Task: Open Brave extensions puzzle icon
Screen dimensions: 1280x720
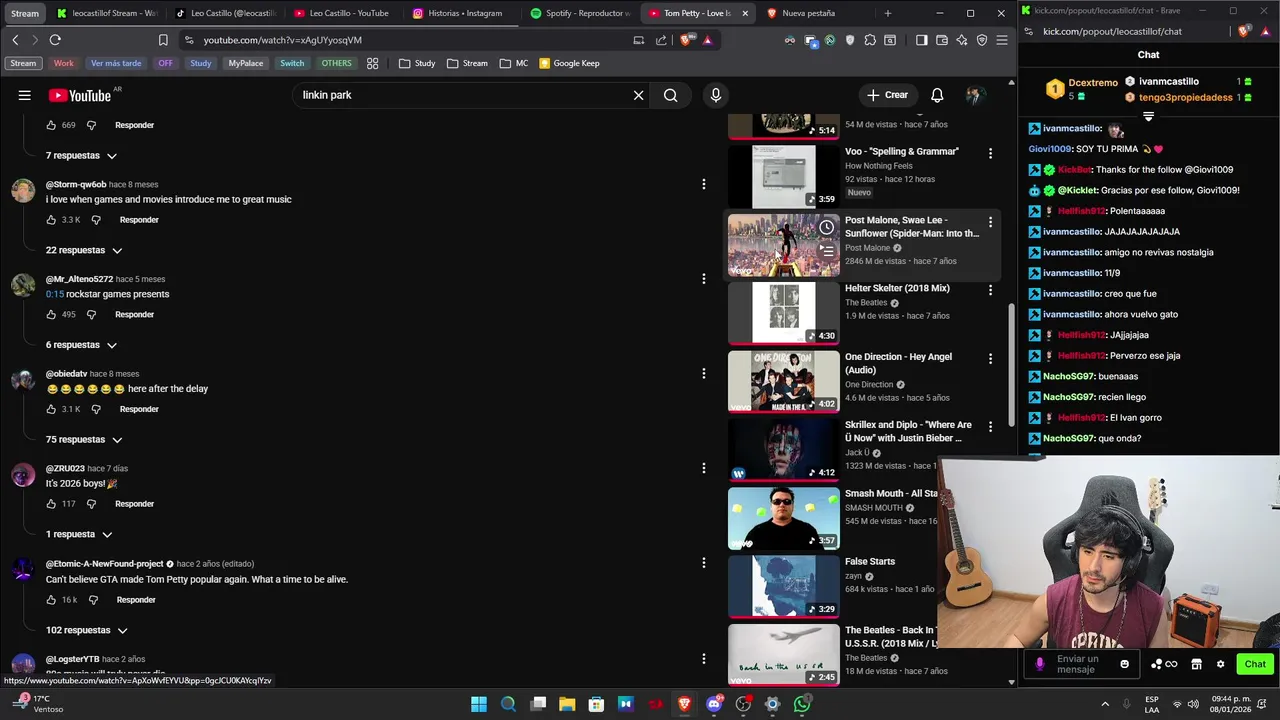Action: (870, 40)
